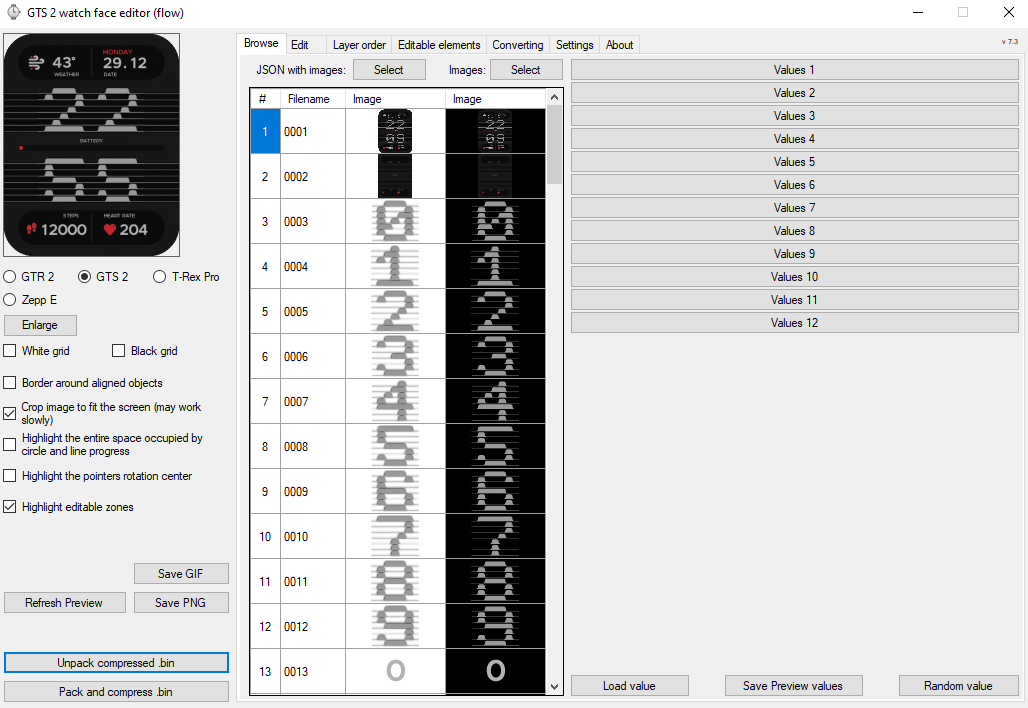The image size is (1028, 708).
Task: Expand the Values 1 section
Action: click(795, 69)
